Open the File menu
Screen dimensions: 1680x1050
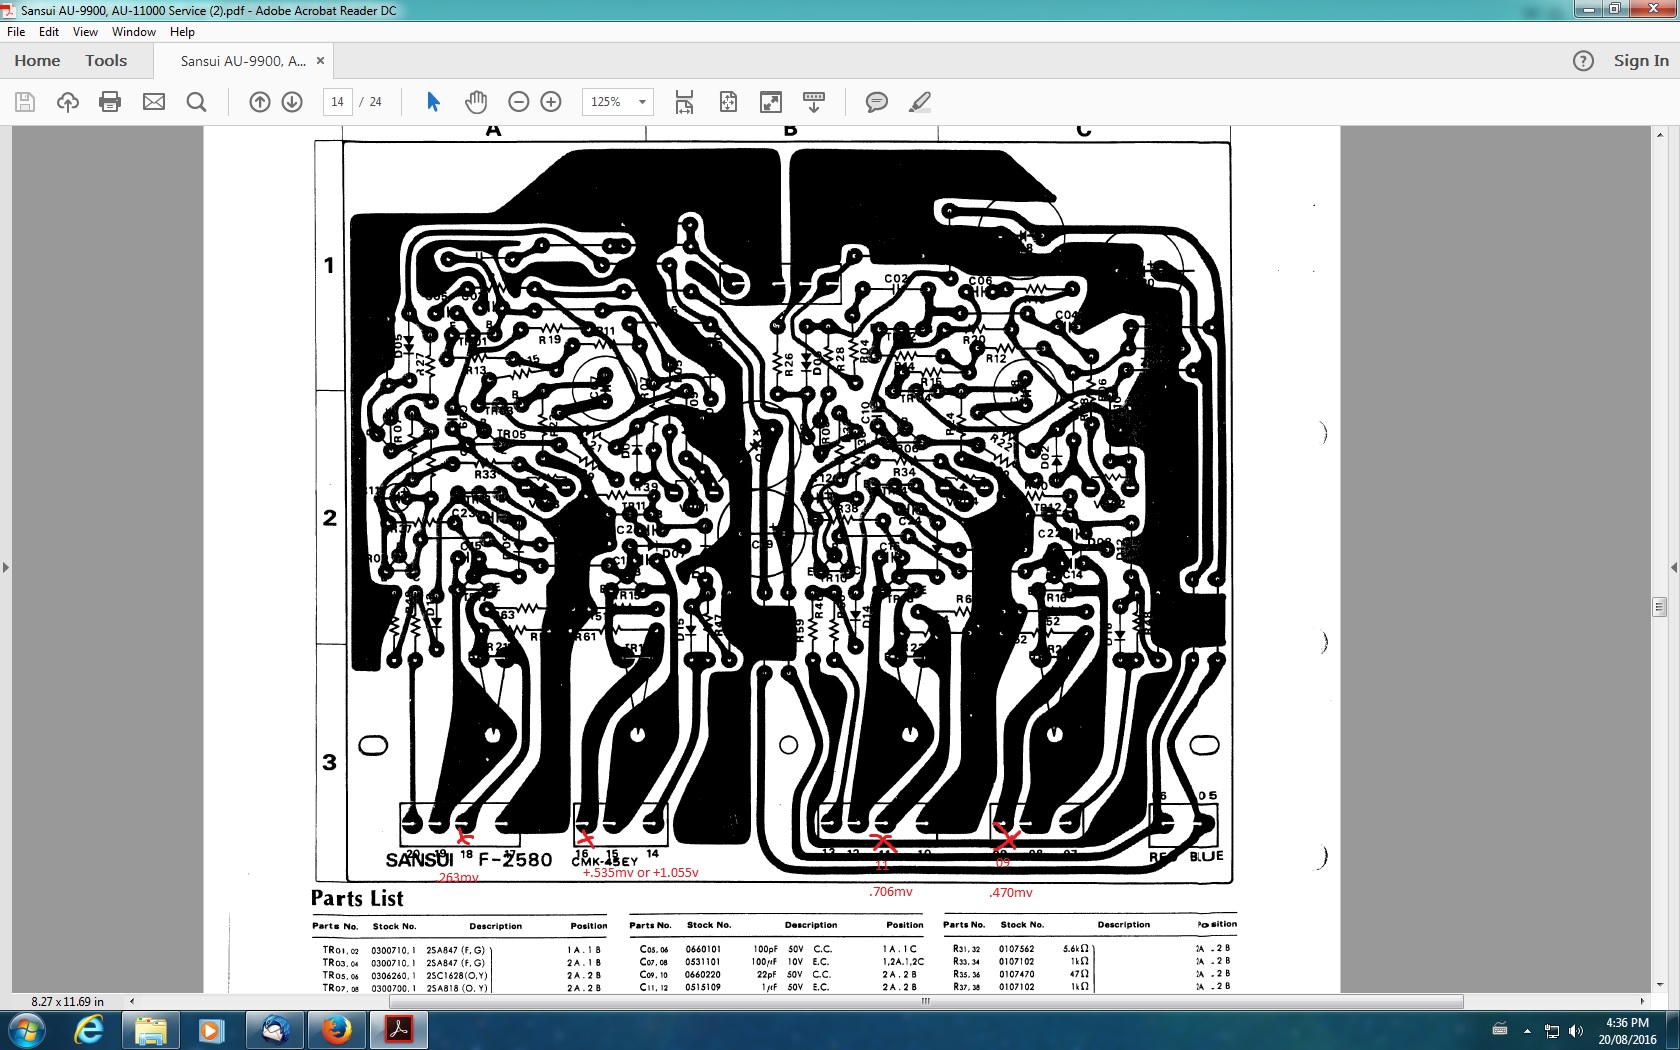point(16,32)
